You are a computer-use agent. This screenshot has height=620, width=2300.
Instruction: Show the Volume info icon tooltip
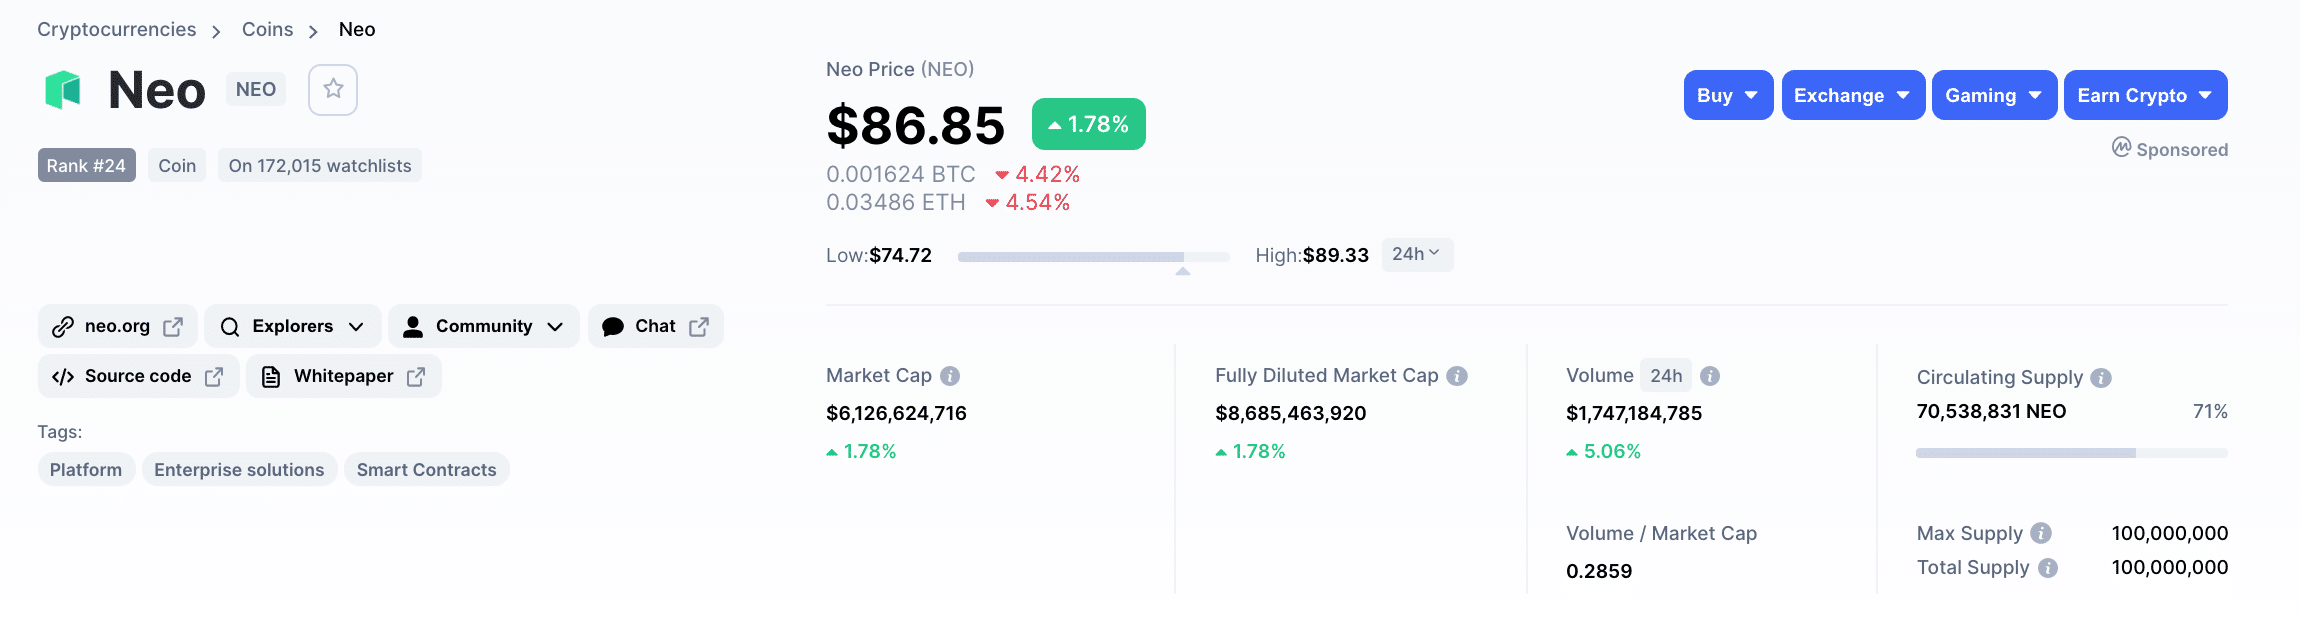(1710, 376)
